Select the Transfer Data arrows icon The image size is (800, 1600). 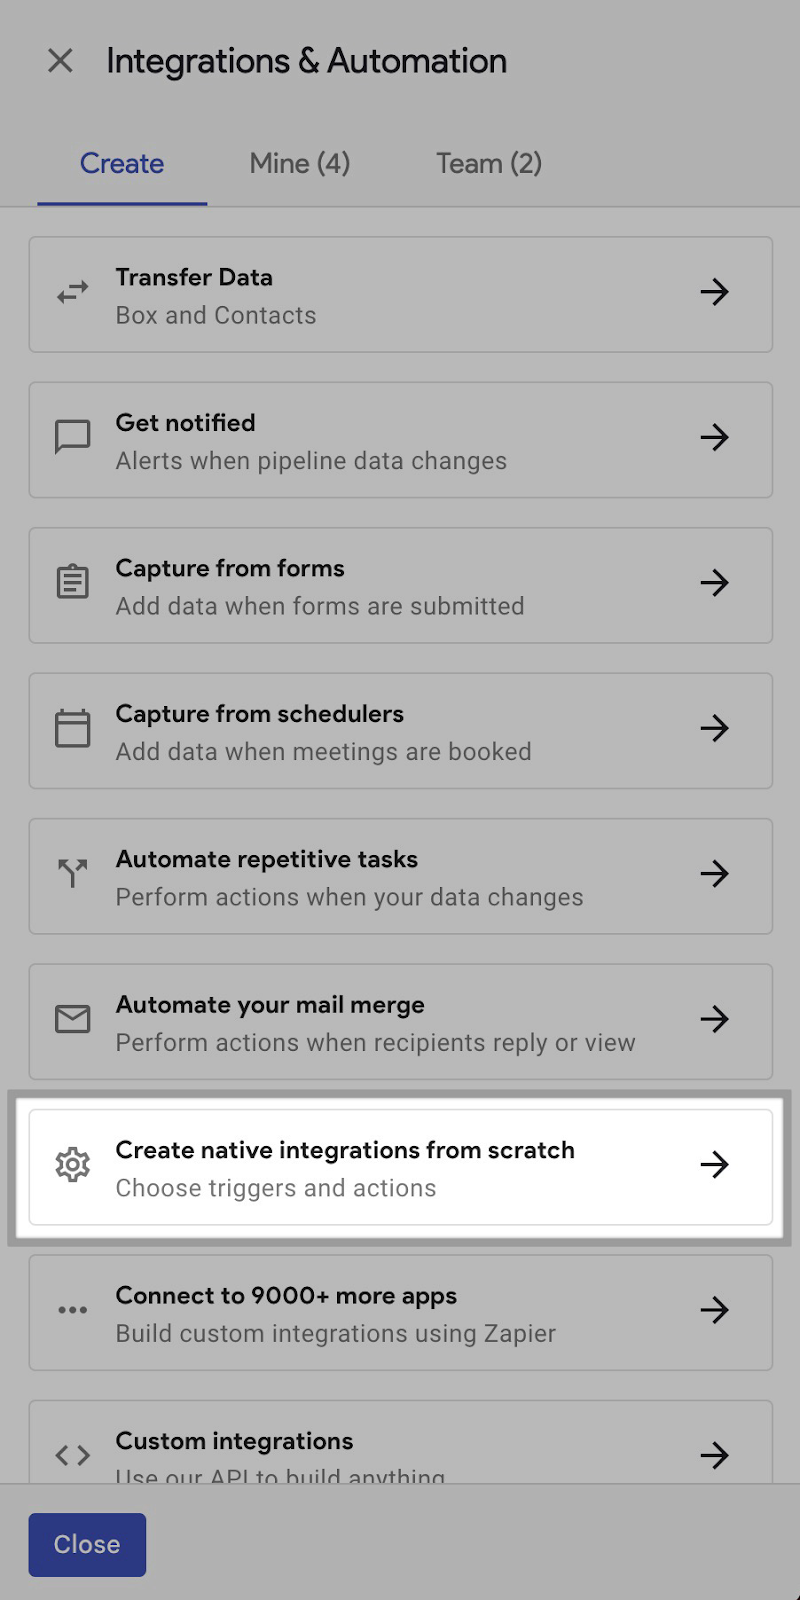click(71, 292)
